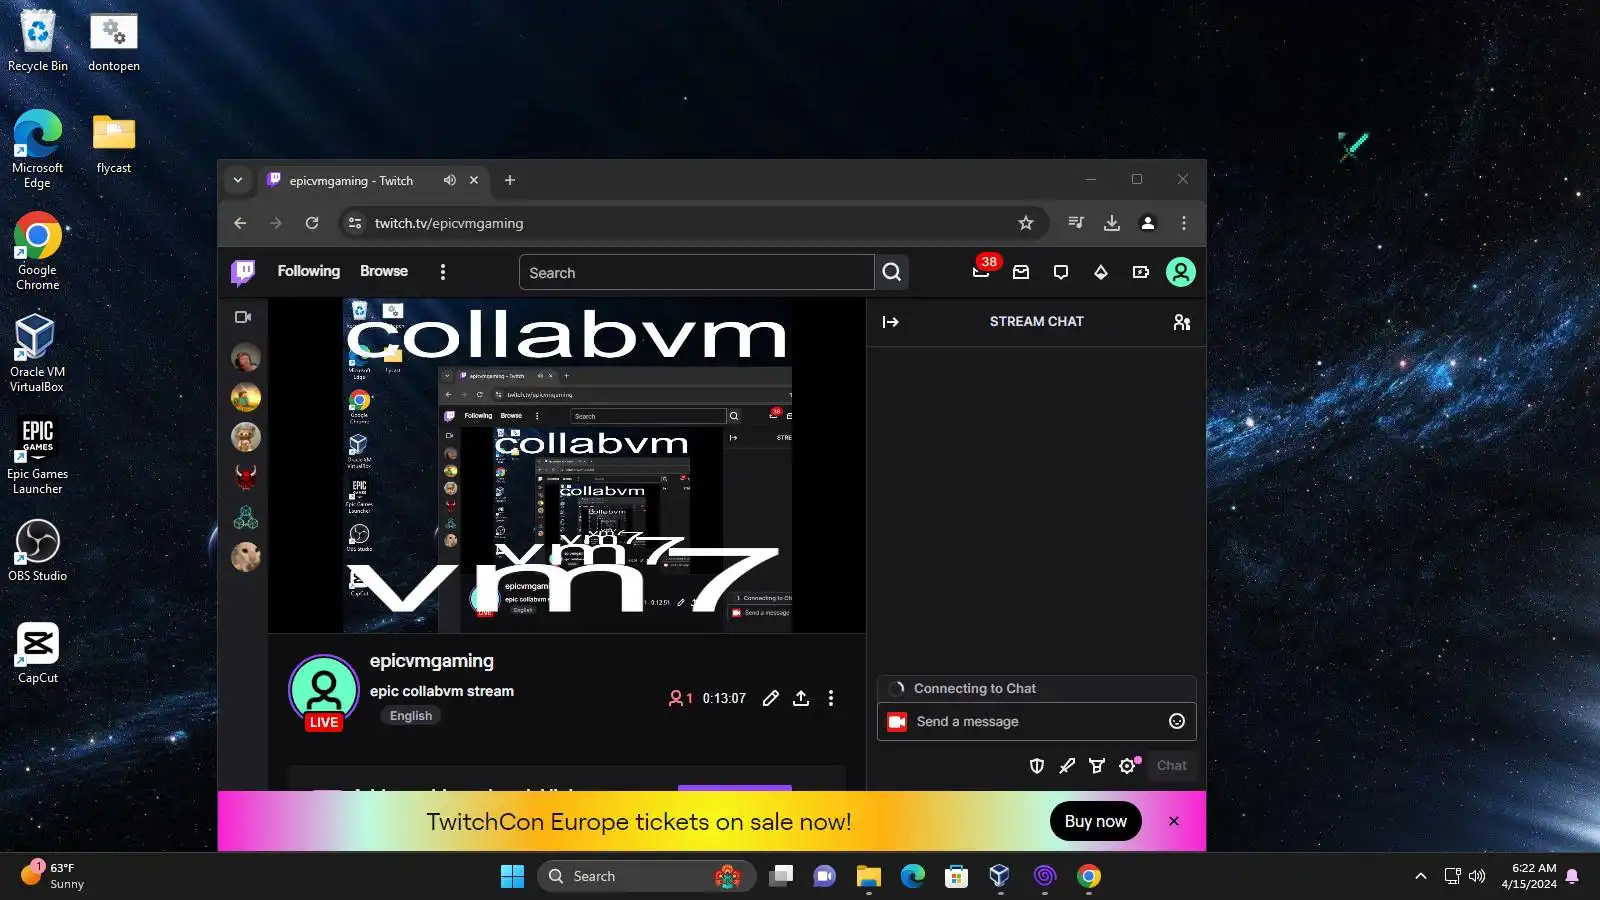Image resolution: width=1600 pixels, height=900 pixels.
Task: Click the live stream video player
Action: pos(567,465)
